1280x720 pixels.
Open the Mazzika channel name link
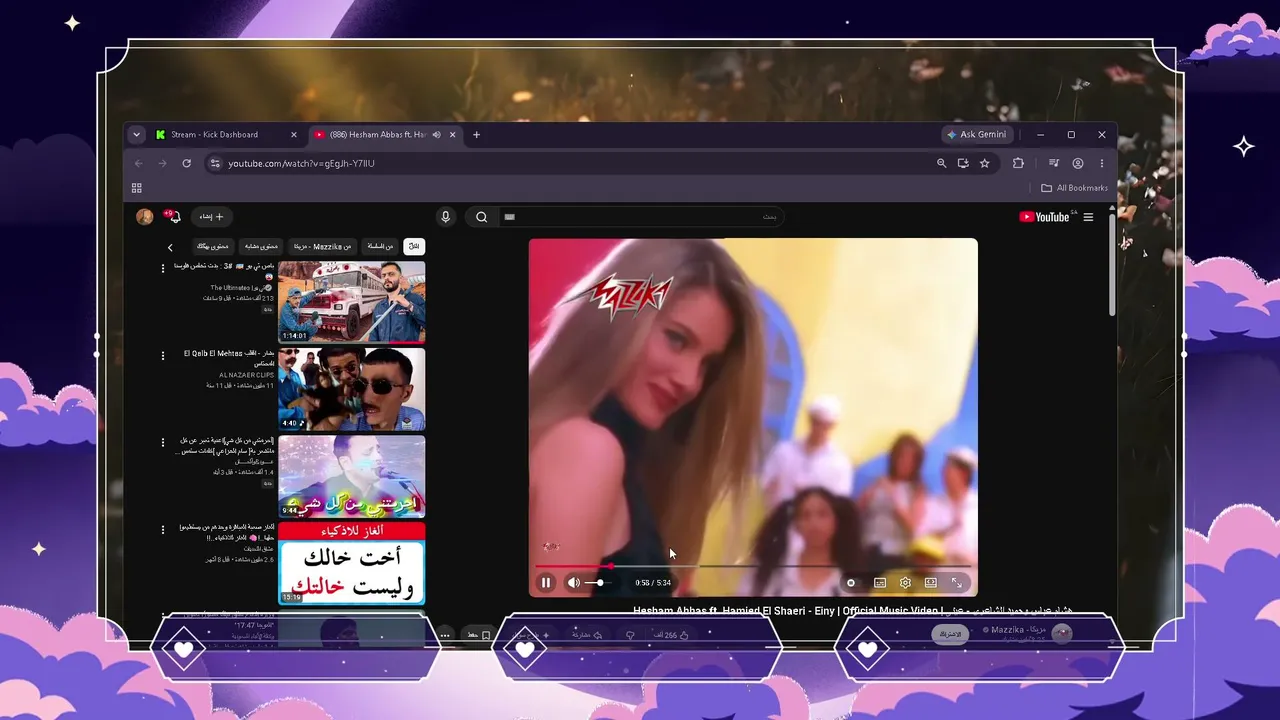coord(1017,629)
